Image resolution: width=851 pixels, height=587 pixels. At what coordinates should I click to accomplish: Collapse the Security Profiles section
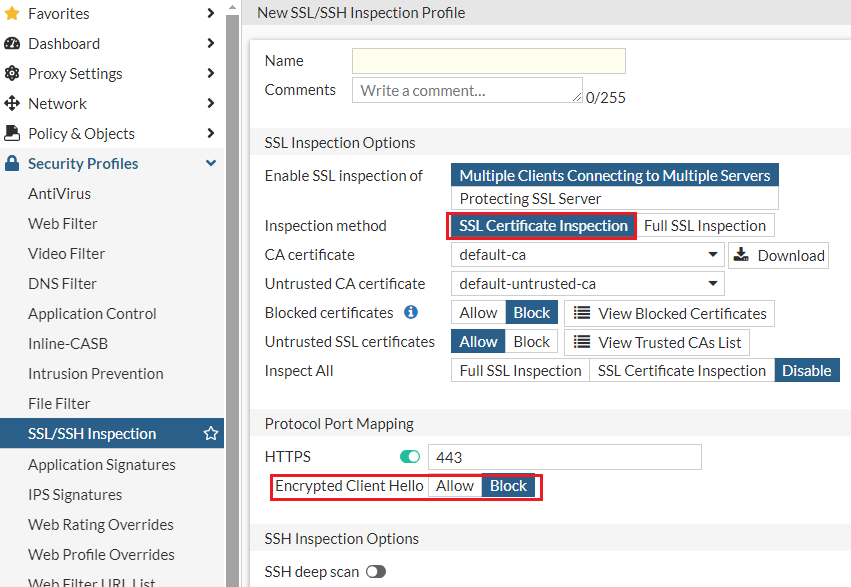211,164
